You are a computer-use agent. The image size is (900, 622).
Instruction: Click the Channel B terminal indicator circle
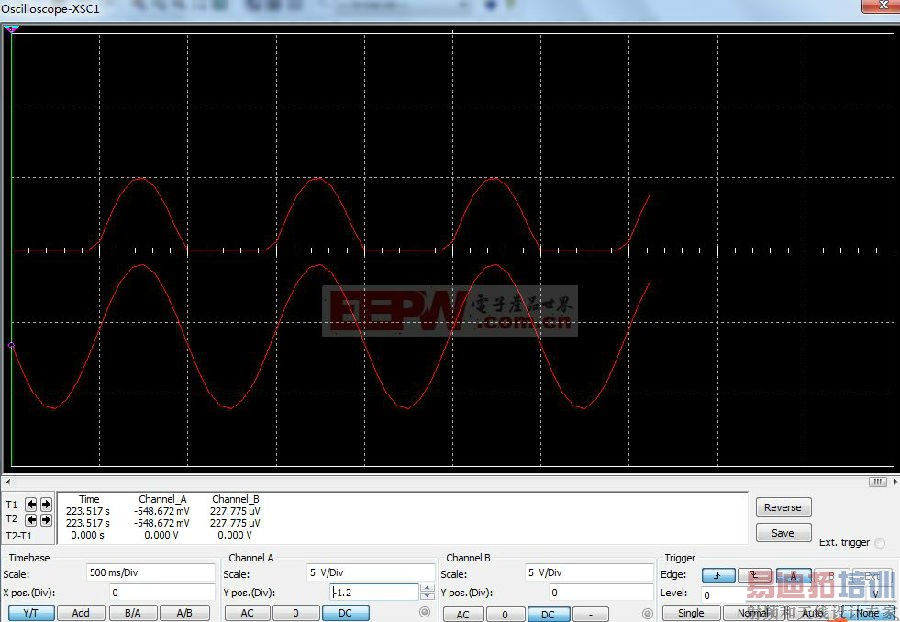pyautogui.click(x=647, y=613)
